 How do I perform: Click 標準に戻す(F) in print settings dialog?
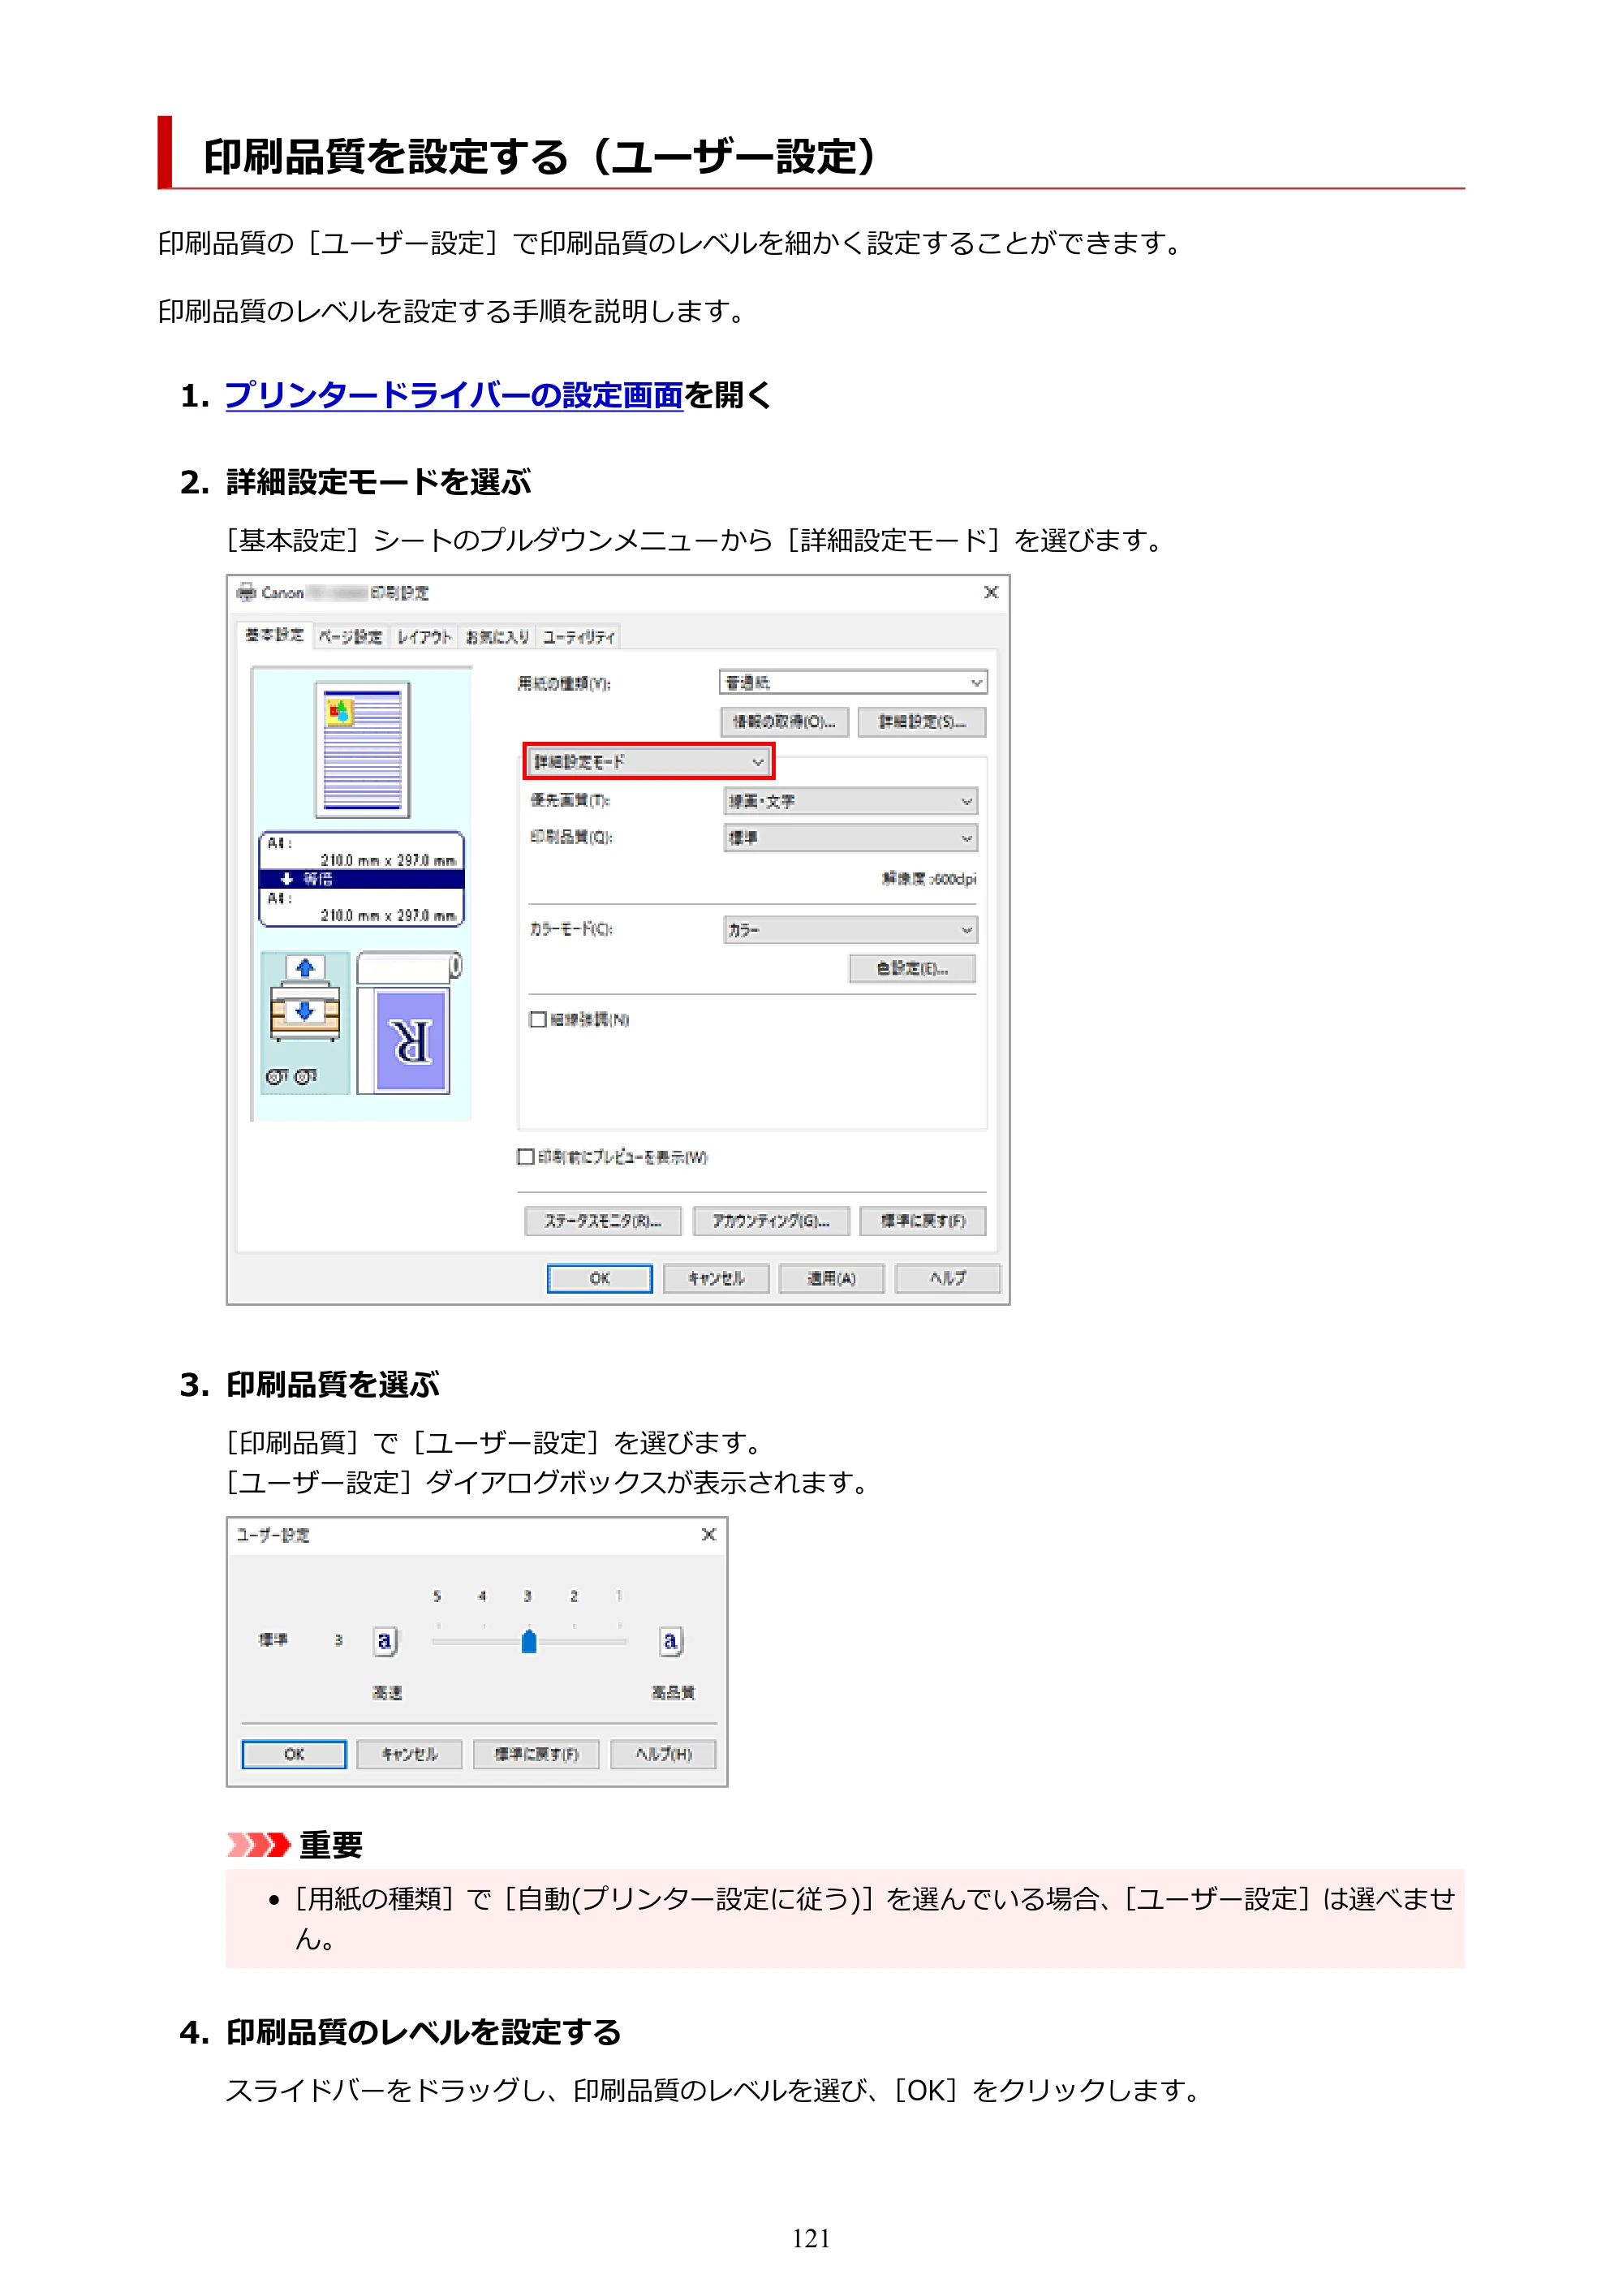923,1221
